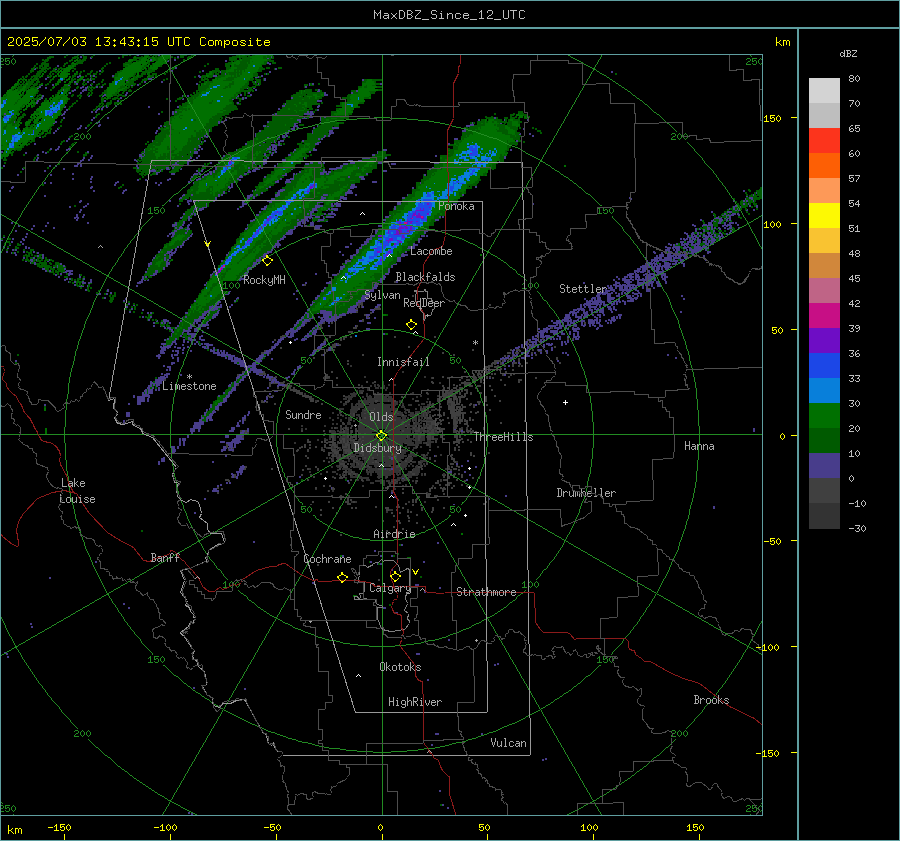Click the Innisfail city label

click(403, 362)
